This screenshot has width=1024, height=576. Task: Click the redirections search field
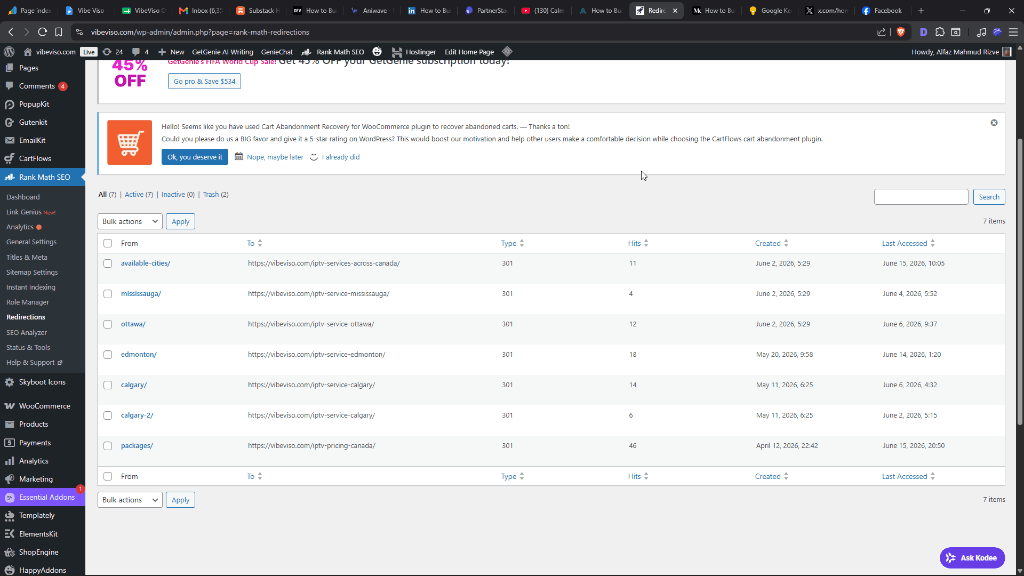pyautogui.click(x=921, y=197)
